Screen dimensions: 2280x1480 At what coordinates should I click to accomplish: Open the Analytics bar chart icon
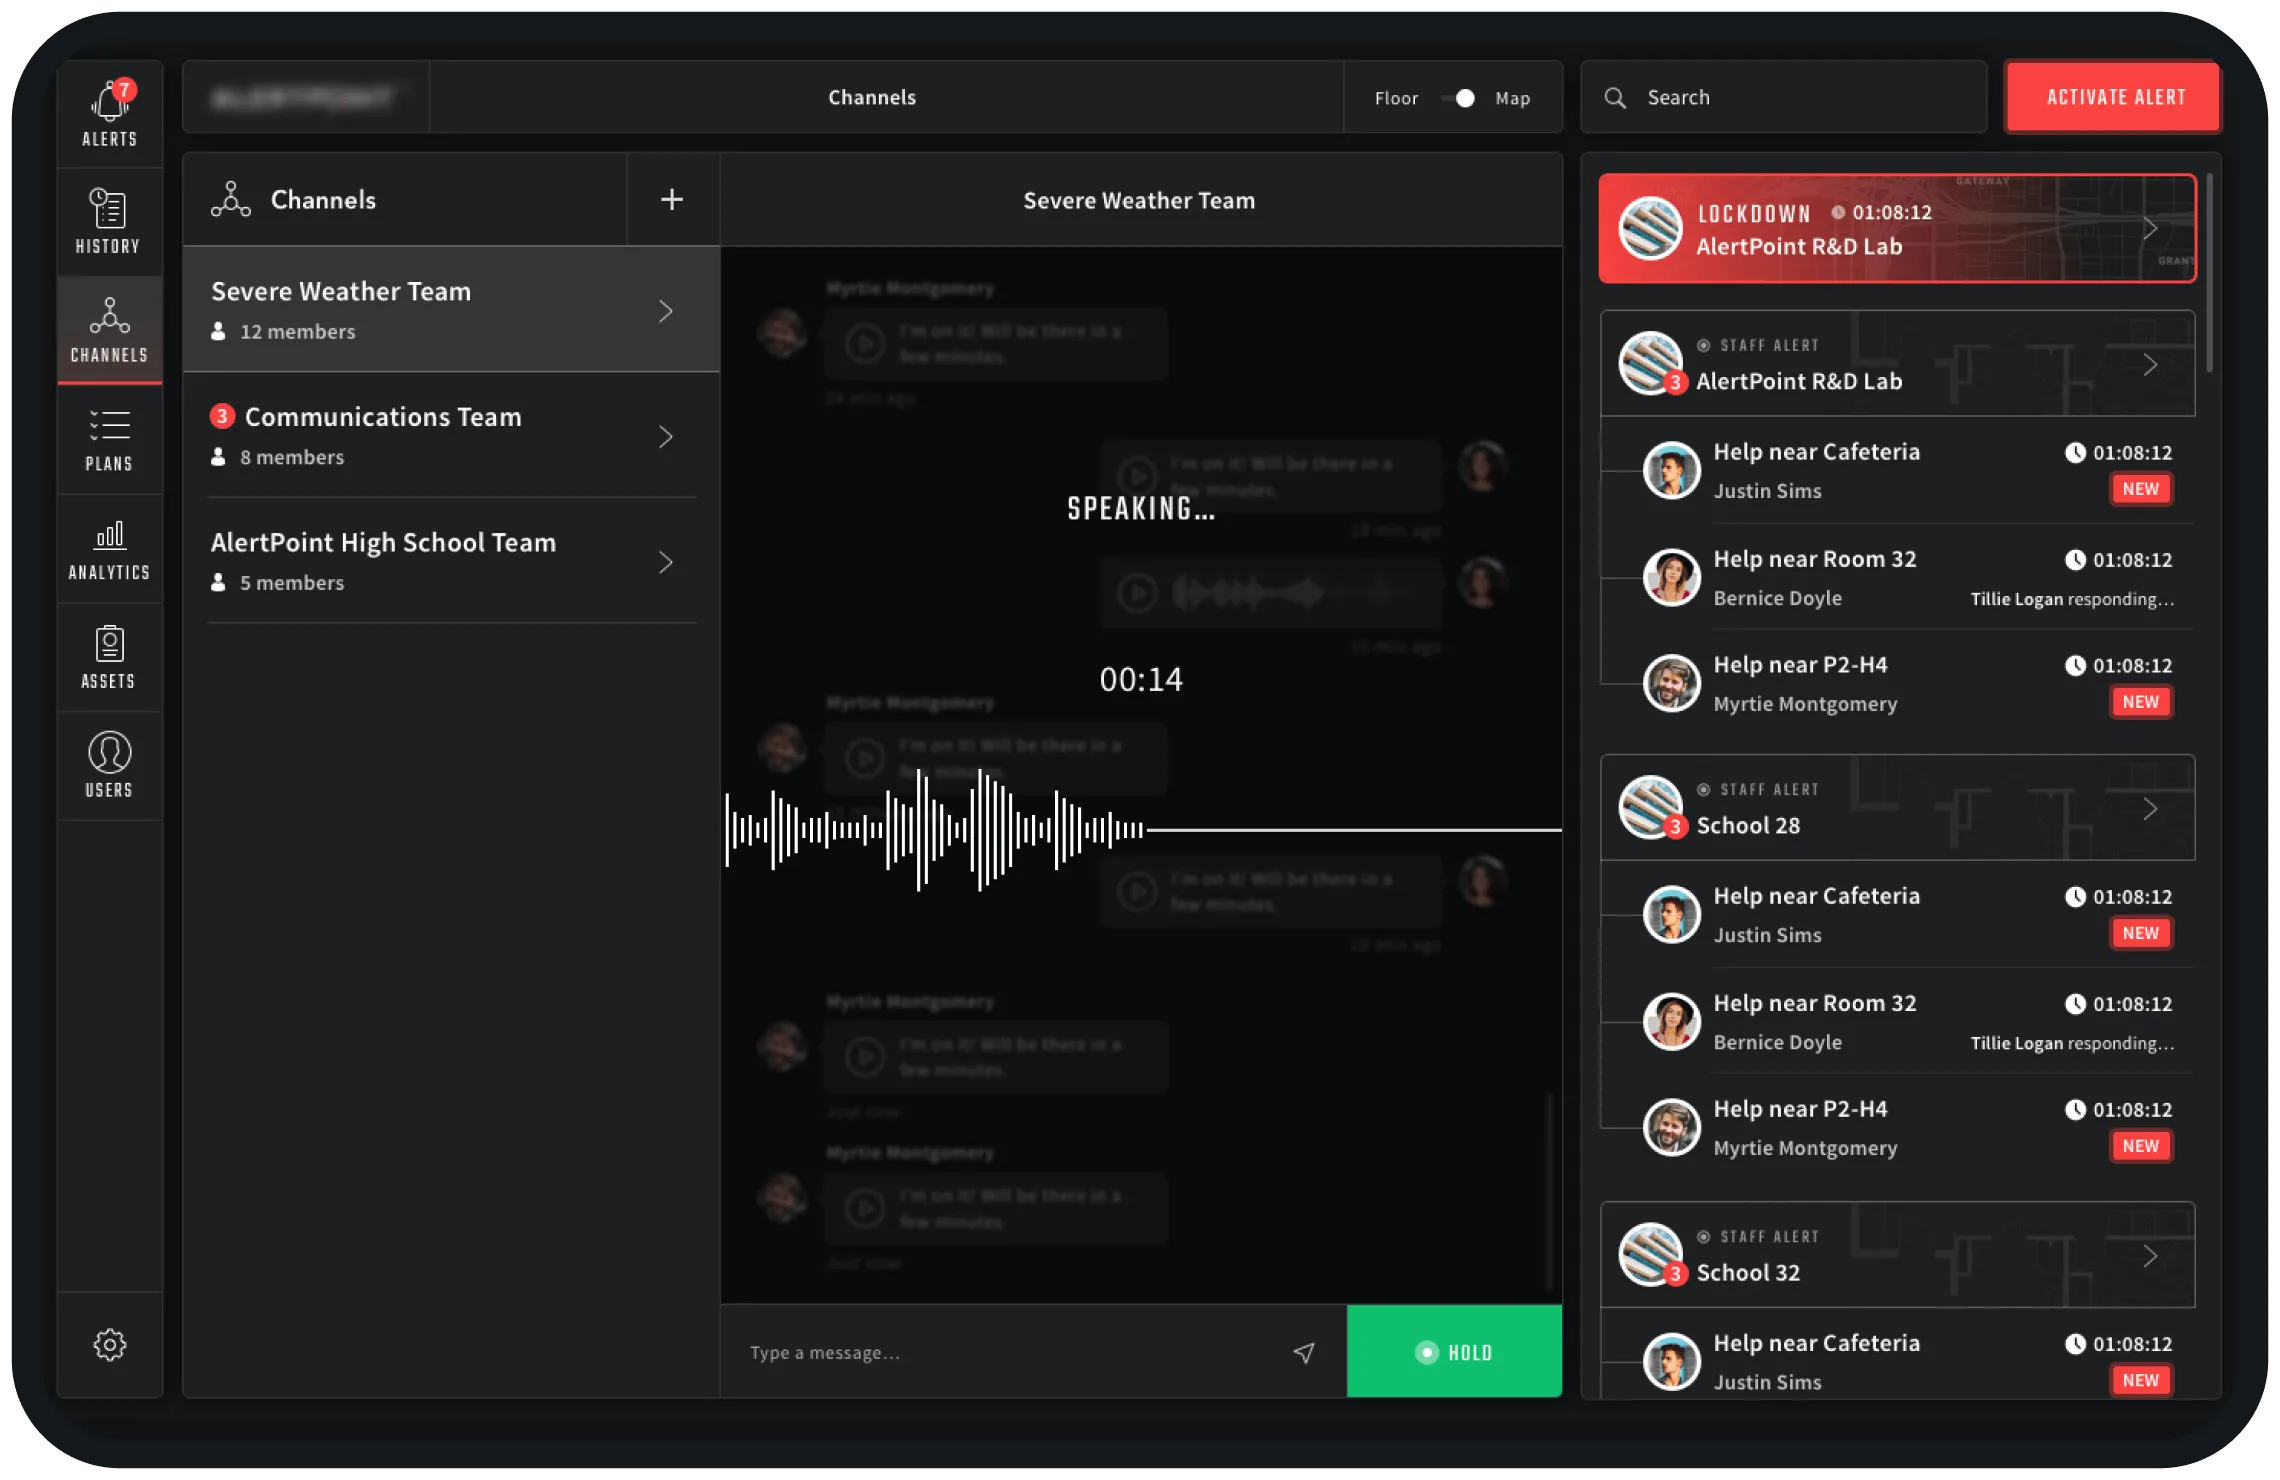pyautogui.click(x=109, y=536)
